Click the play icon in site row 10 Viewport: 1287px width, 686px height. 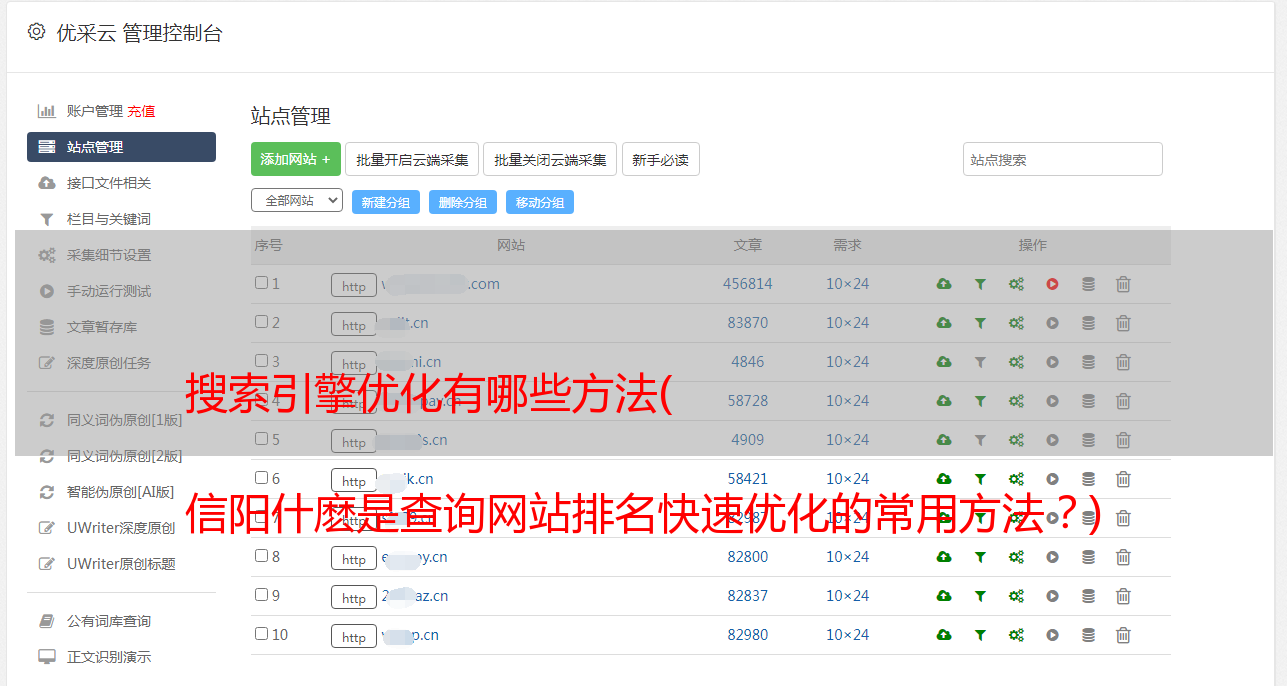tap(1052, 635)
